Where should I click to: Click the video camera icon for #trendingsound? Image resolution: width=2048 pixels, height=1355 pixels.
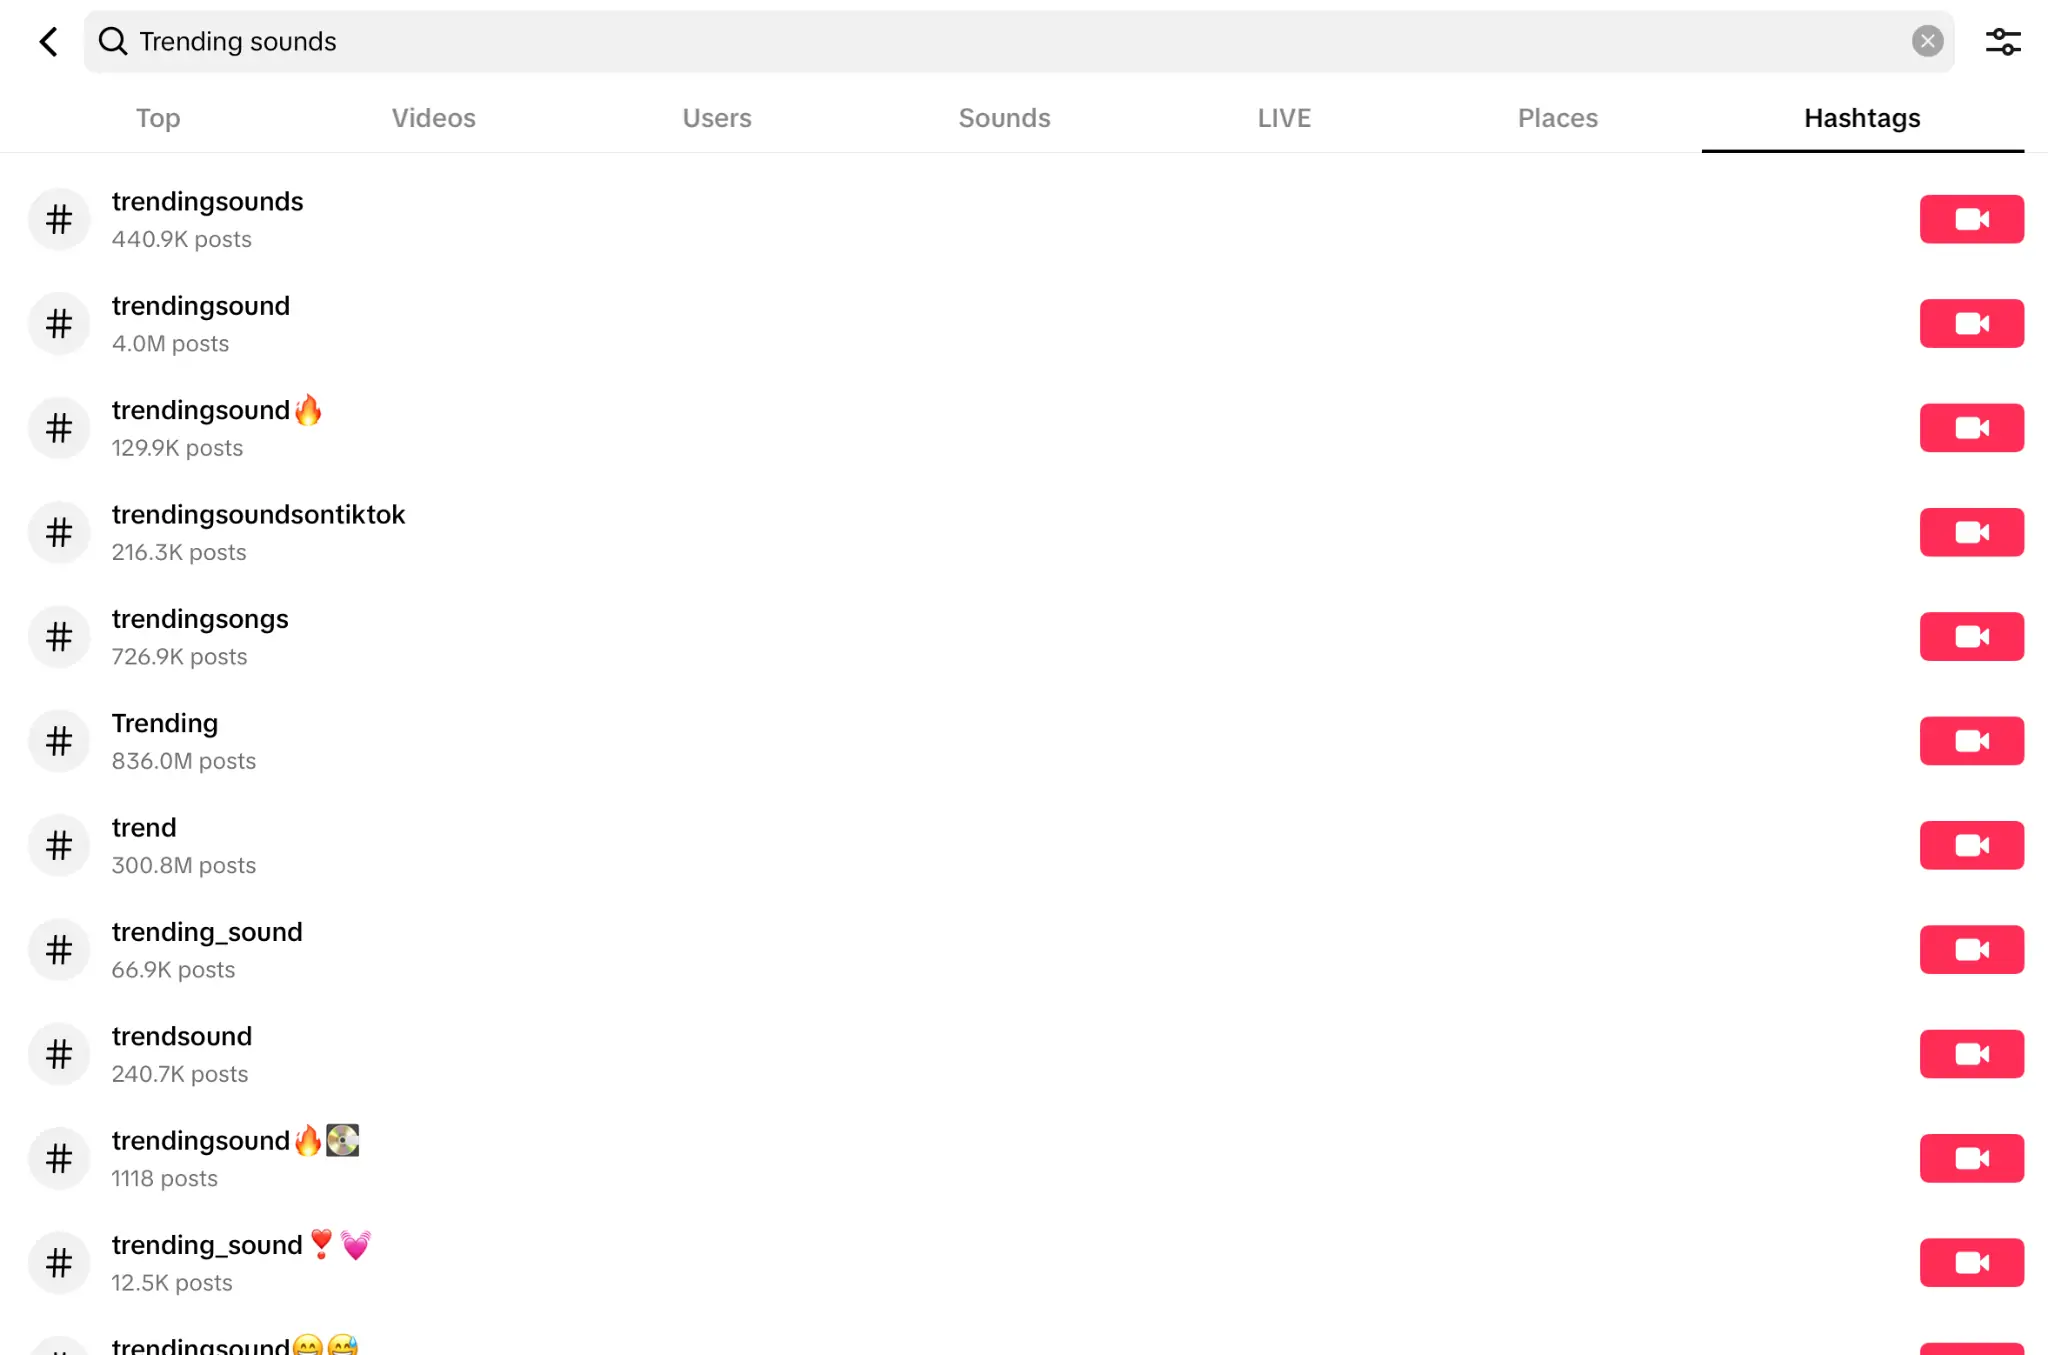[x=1972, y=322]
